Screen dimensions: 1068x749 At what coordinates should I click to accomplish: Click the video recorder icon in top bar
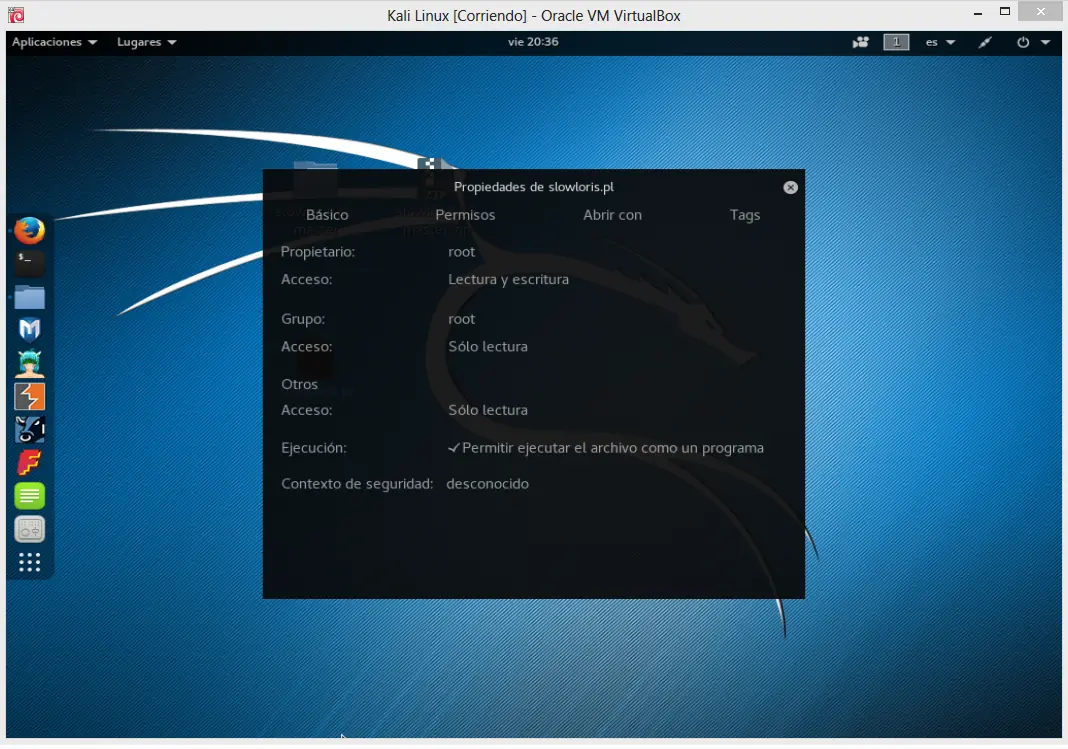860,42
